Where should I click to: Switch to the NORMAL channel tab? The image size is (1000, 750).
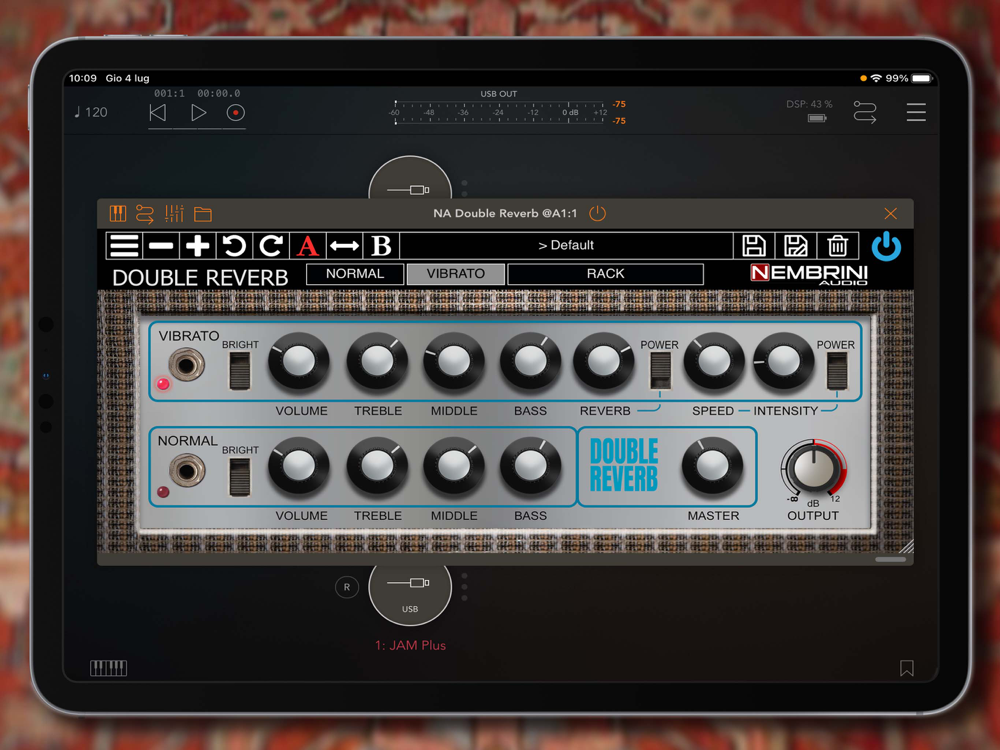click(x=355, y=274)
